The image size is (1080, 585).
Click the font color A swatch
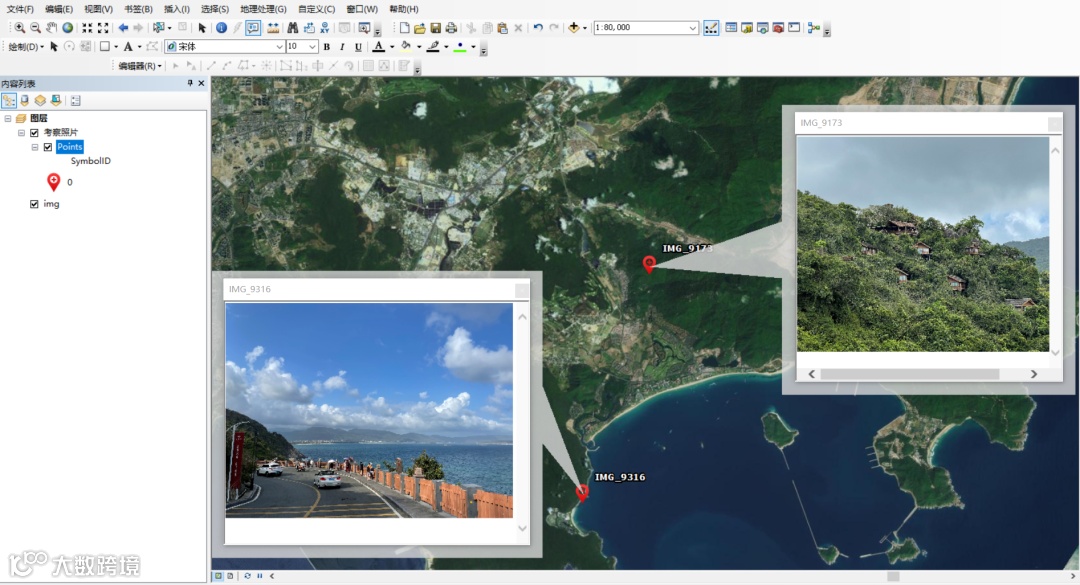click(378, 47)
